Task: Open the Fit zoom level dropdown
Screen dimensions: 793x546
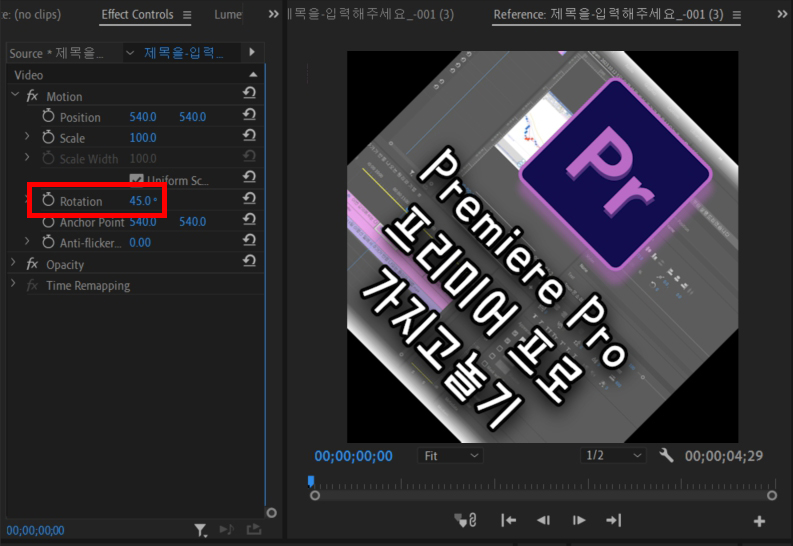Action: pyautogui.click(x=450, y=456)
